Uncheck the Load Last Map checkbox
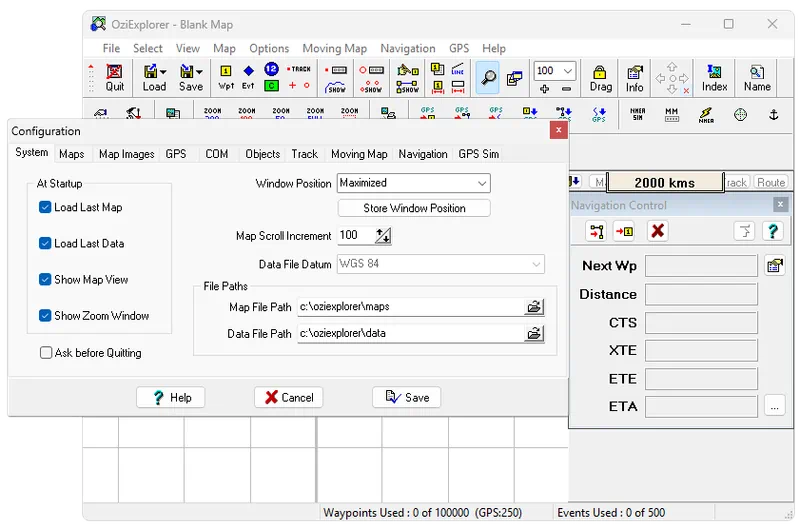800x530 pixels. click(x=45, y=207)
